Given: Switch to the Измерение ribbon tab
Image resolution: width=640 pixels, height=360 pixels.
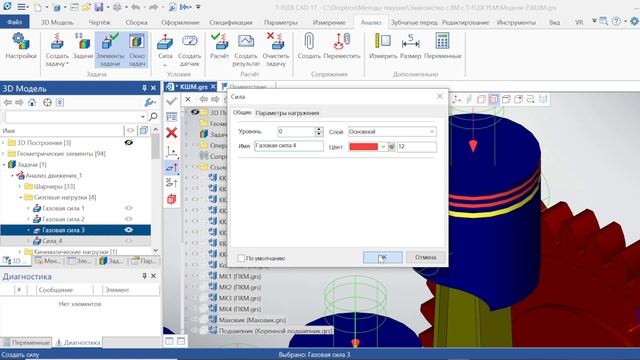Looking at the screenshot, I should tap(329, 22).
